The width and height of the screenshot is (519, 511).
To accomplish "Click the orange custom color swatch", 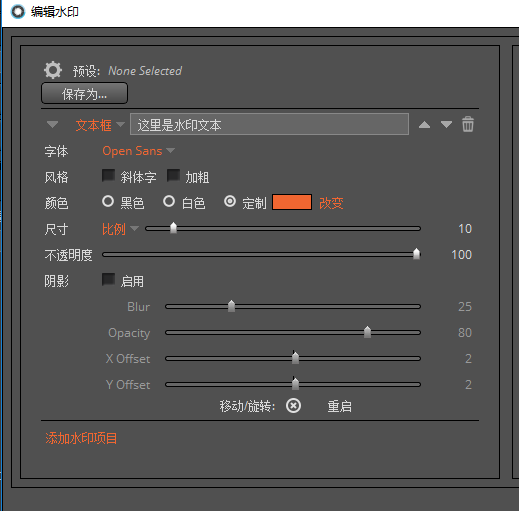I will pos(292,202).
